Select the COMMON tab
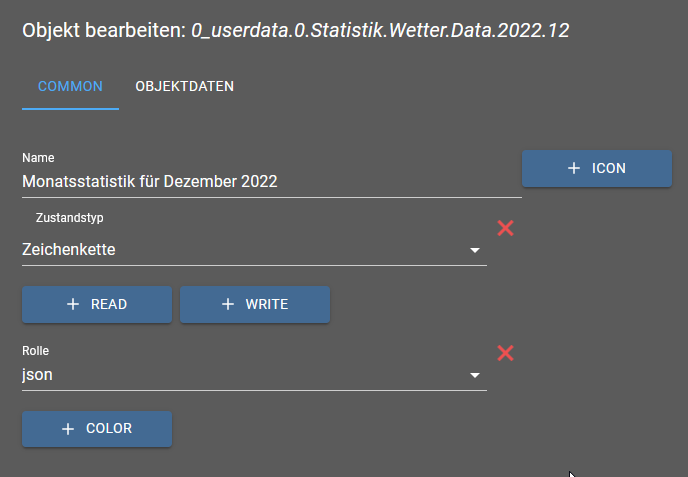The height and width of the screenshot is (477, 688). coord(70,86)
